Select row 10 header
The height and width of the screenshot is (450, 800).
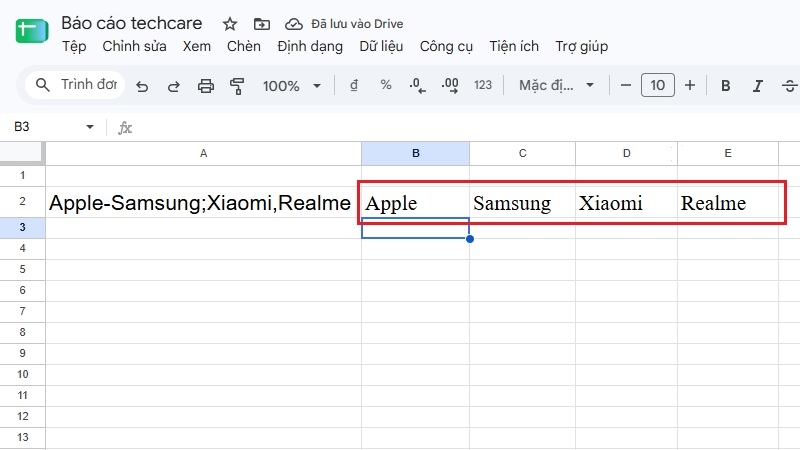[x=22, y=374]
